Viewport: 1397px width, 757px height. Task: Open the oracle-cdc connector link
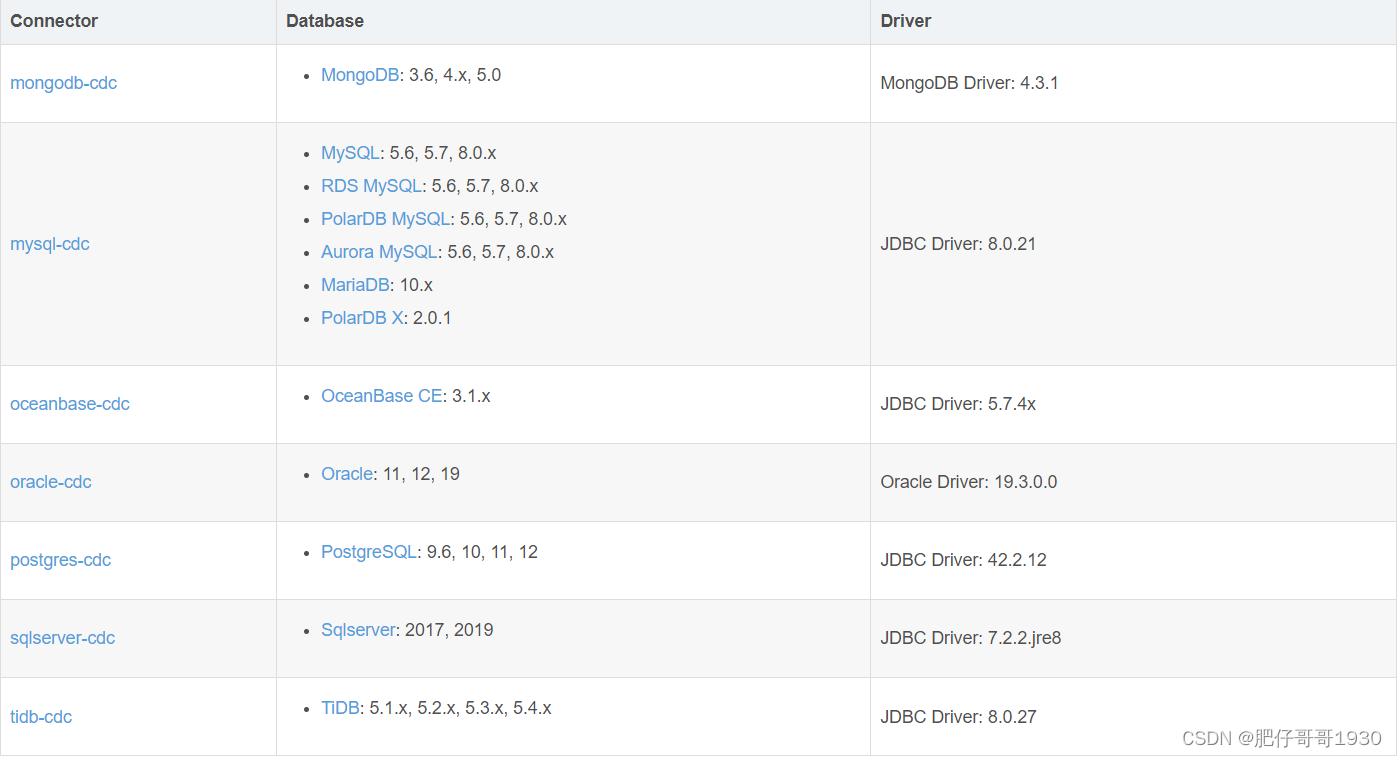point(50,482)
